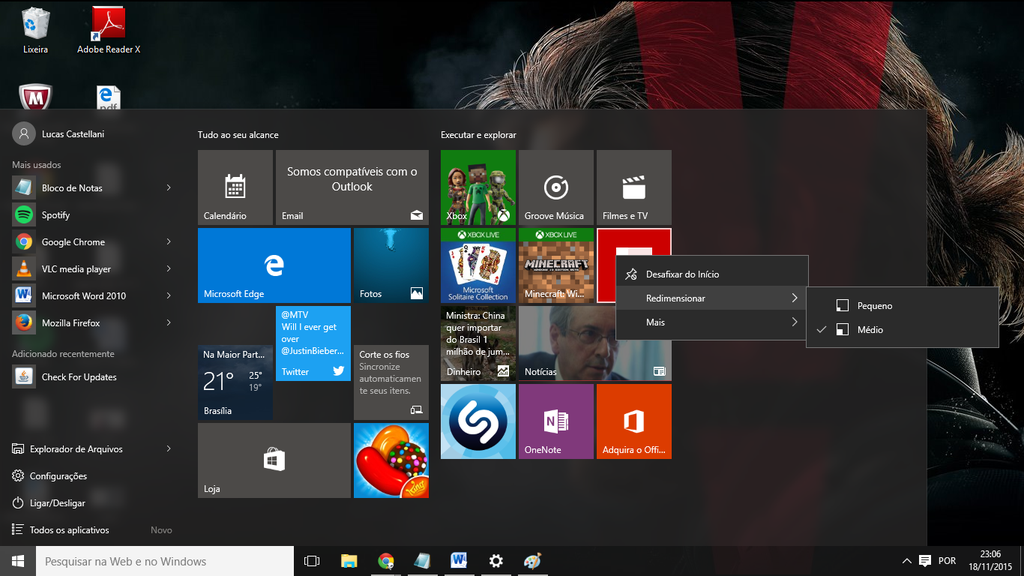Expand Explorador de Arquivos jump list arrow

coord(168,449)
